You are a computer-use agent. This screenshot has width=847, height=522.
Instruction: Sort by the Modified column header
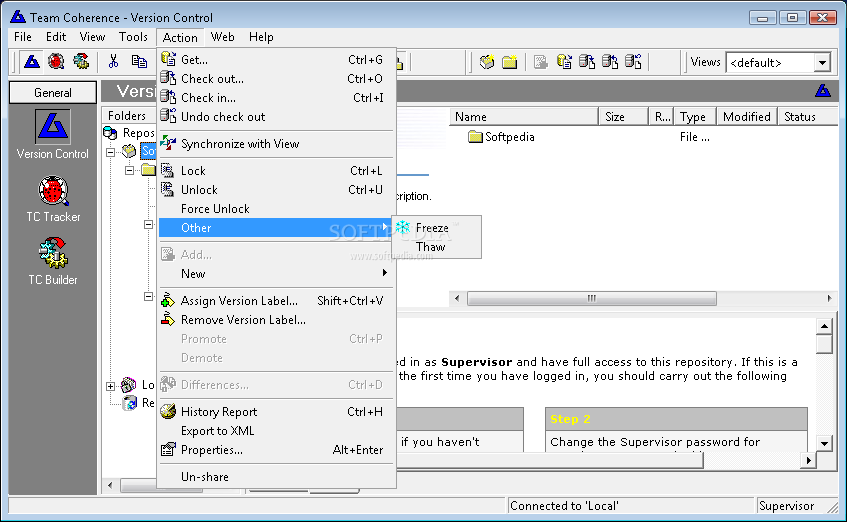(747, 117)
